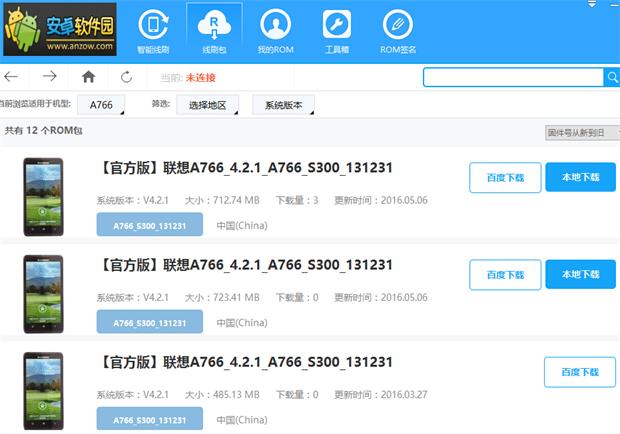620x434 pixels.
Task: Click 百度下载 for the 712.74 MB ROM
Action: (505, 177)
